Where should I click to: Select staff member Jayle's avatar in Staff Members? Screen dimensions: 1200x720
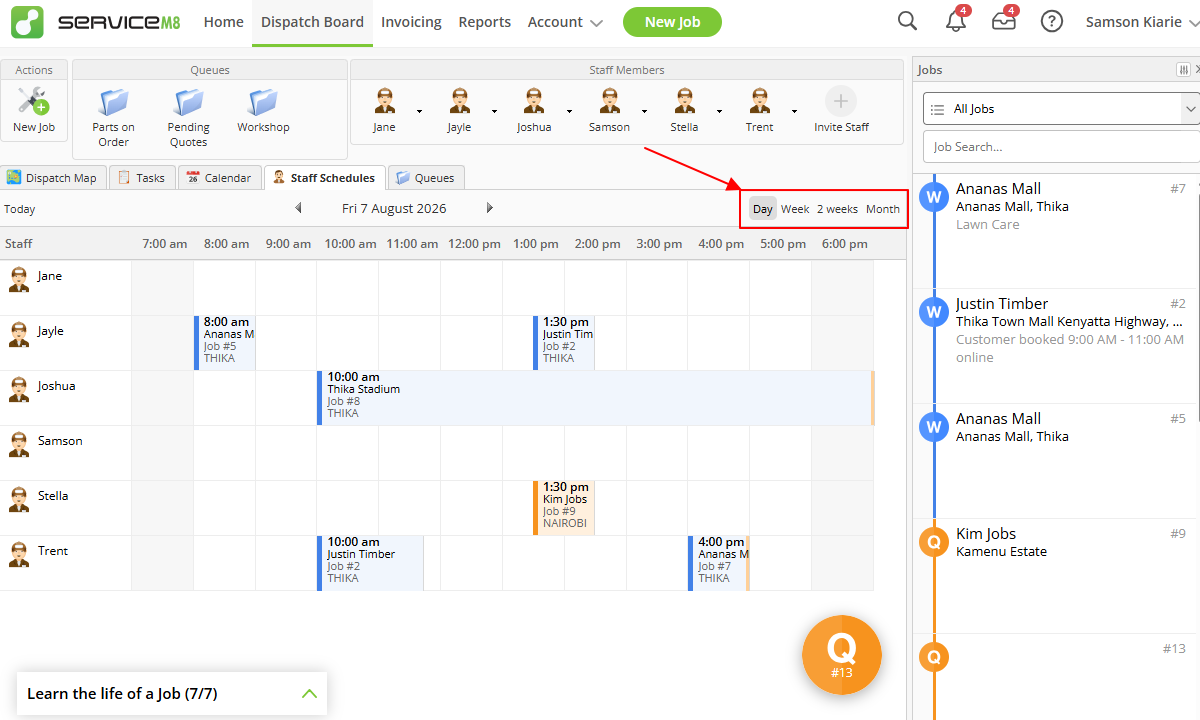click(x=459, y=101)
